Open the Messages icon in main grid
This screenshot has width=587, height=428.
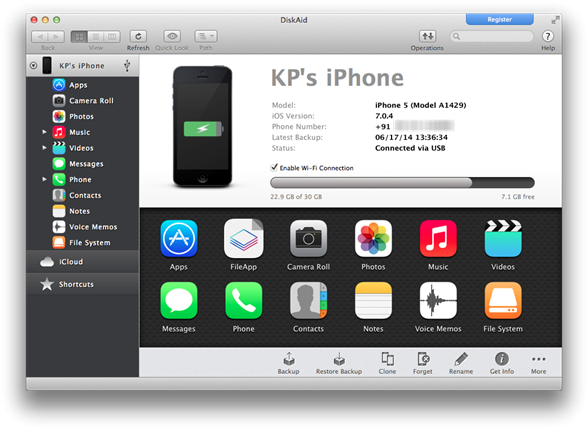179,301
